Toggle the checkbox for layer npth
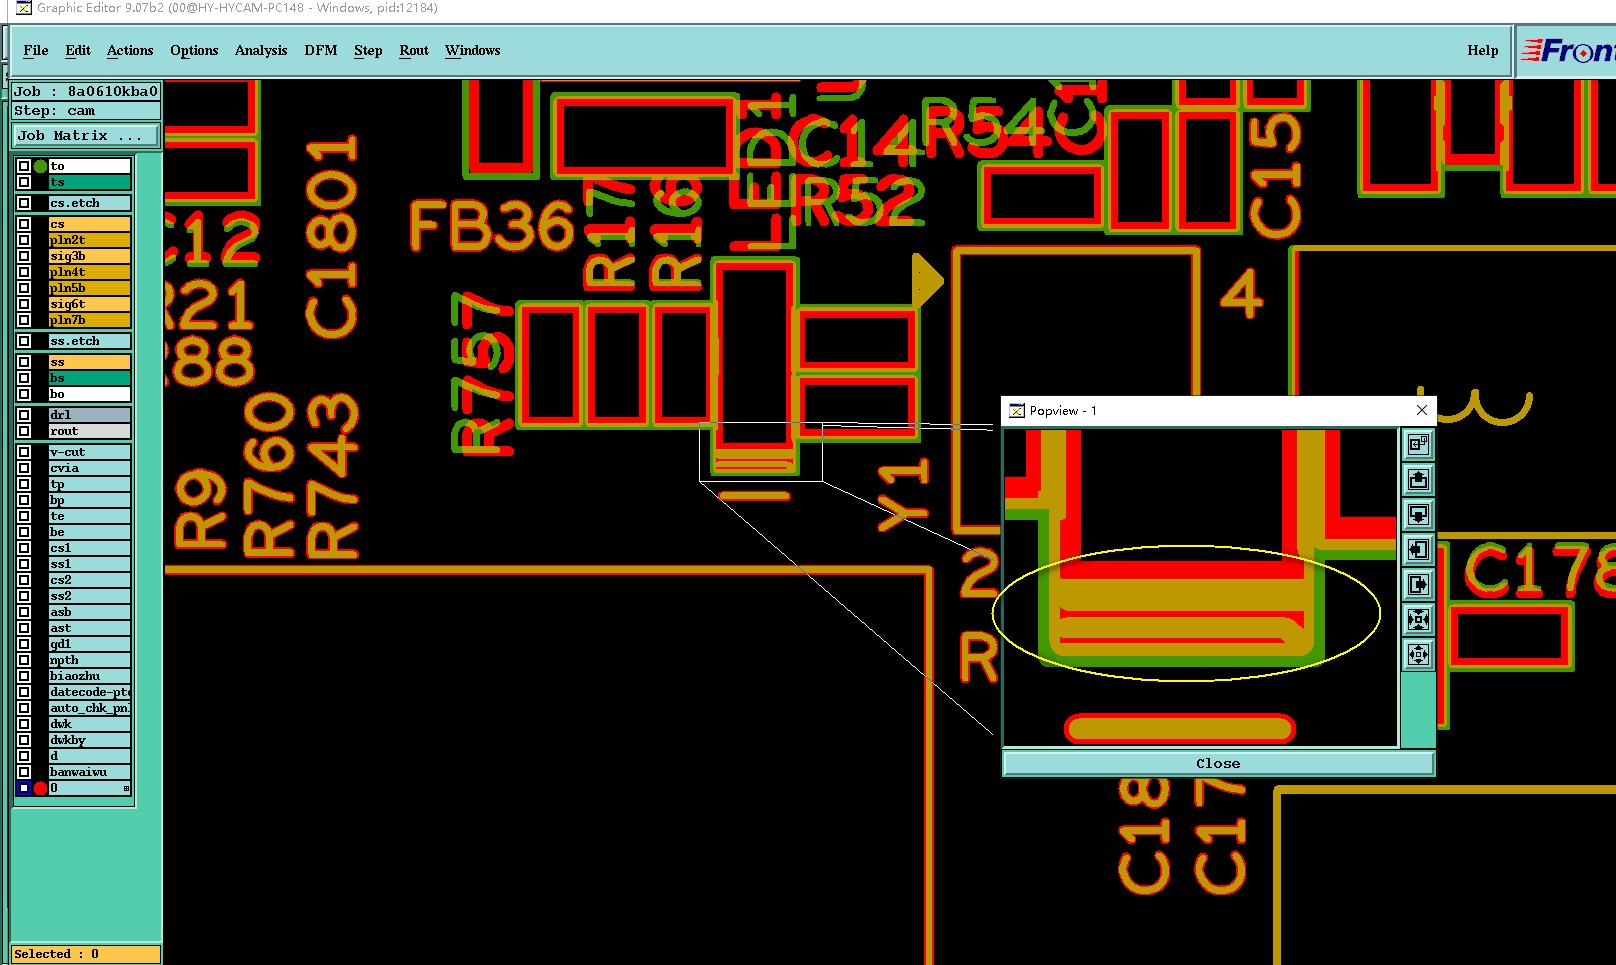The image size is (1616, 965). (x=24, y=660)
